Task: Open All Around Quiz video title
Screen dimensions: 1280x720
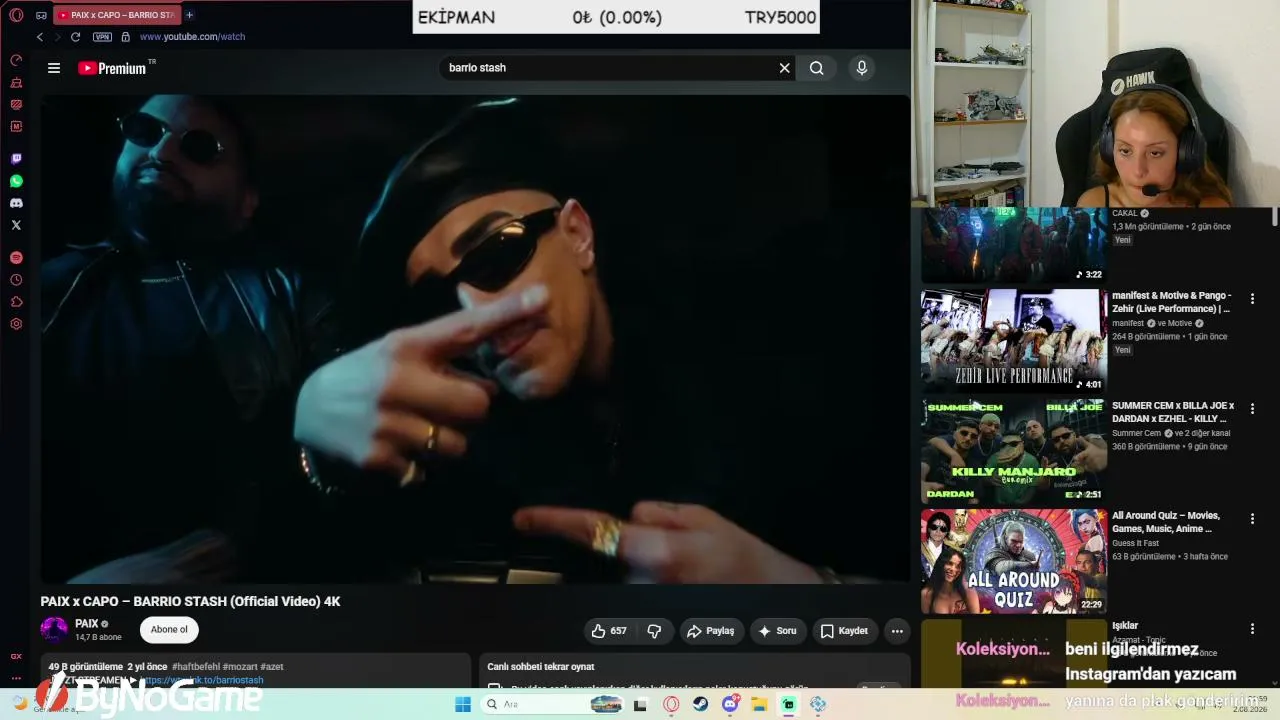Action: (1166, 522)
